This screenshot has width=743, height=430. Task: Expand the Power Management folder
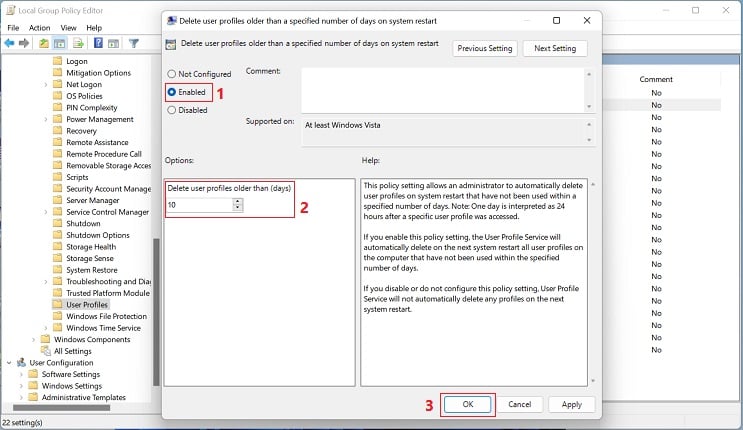pyautogui.click(x=46, y=119)
